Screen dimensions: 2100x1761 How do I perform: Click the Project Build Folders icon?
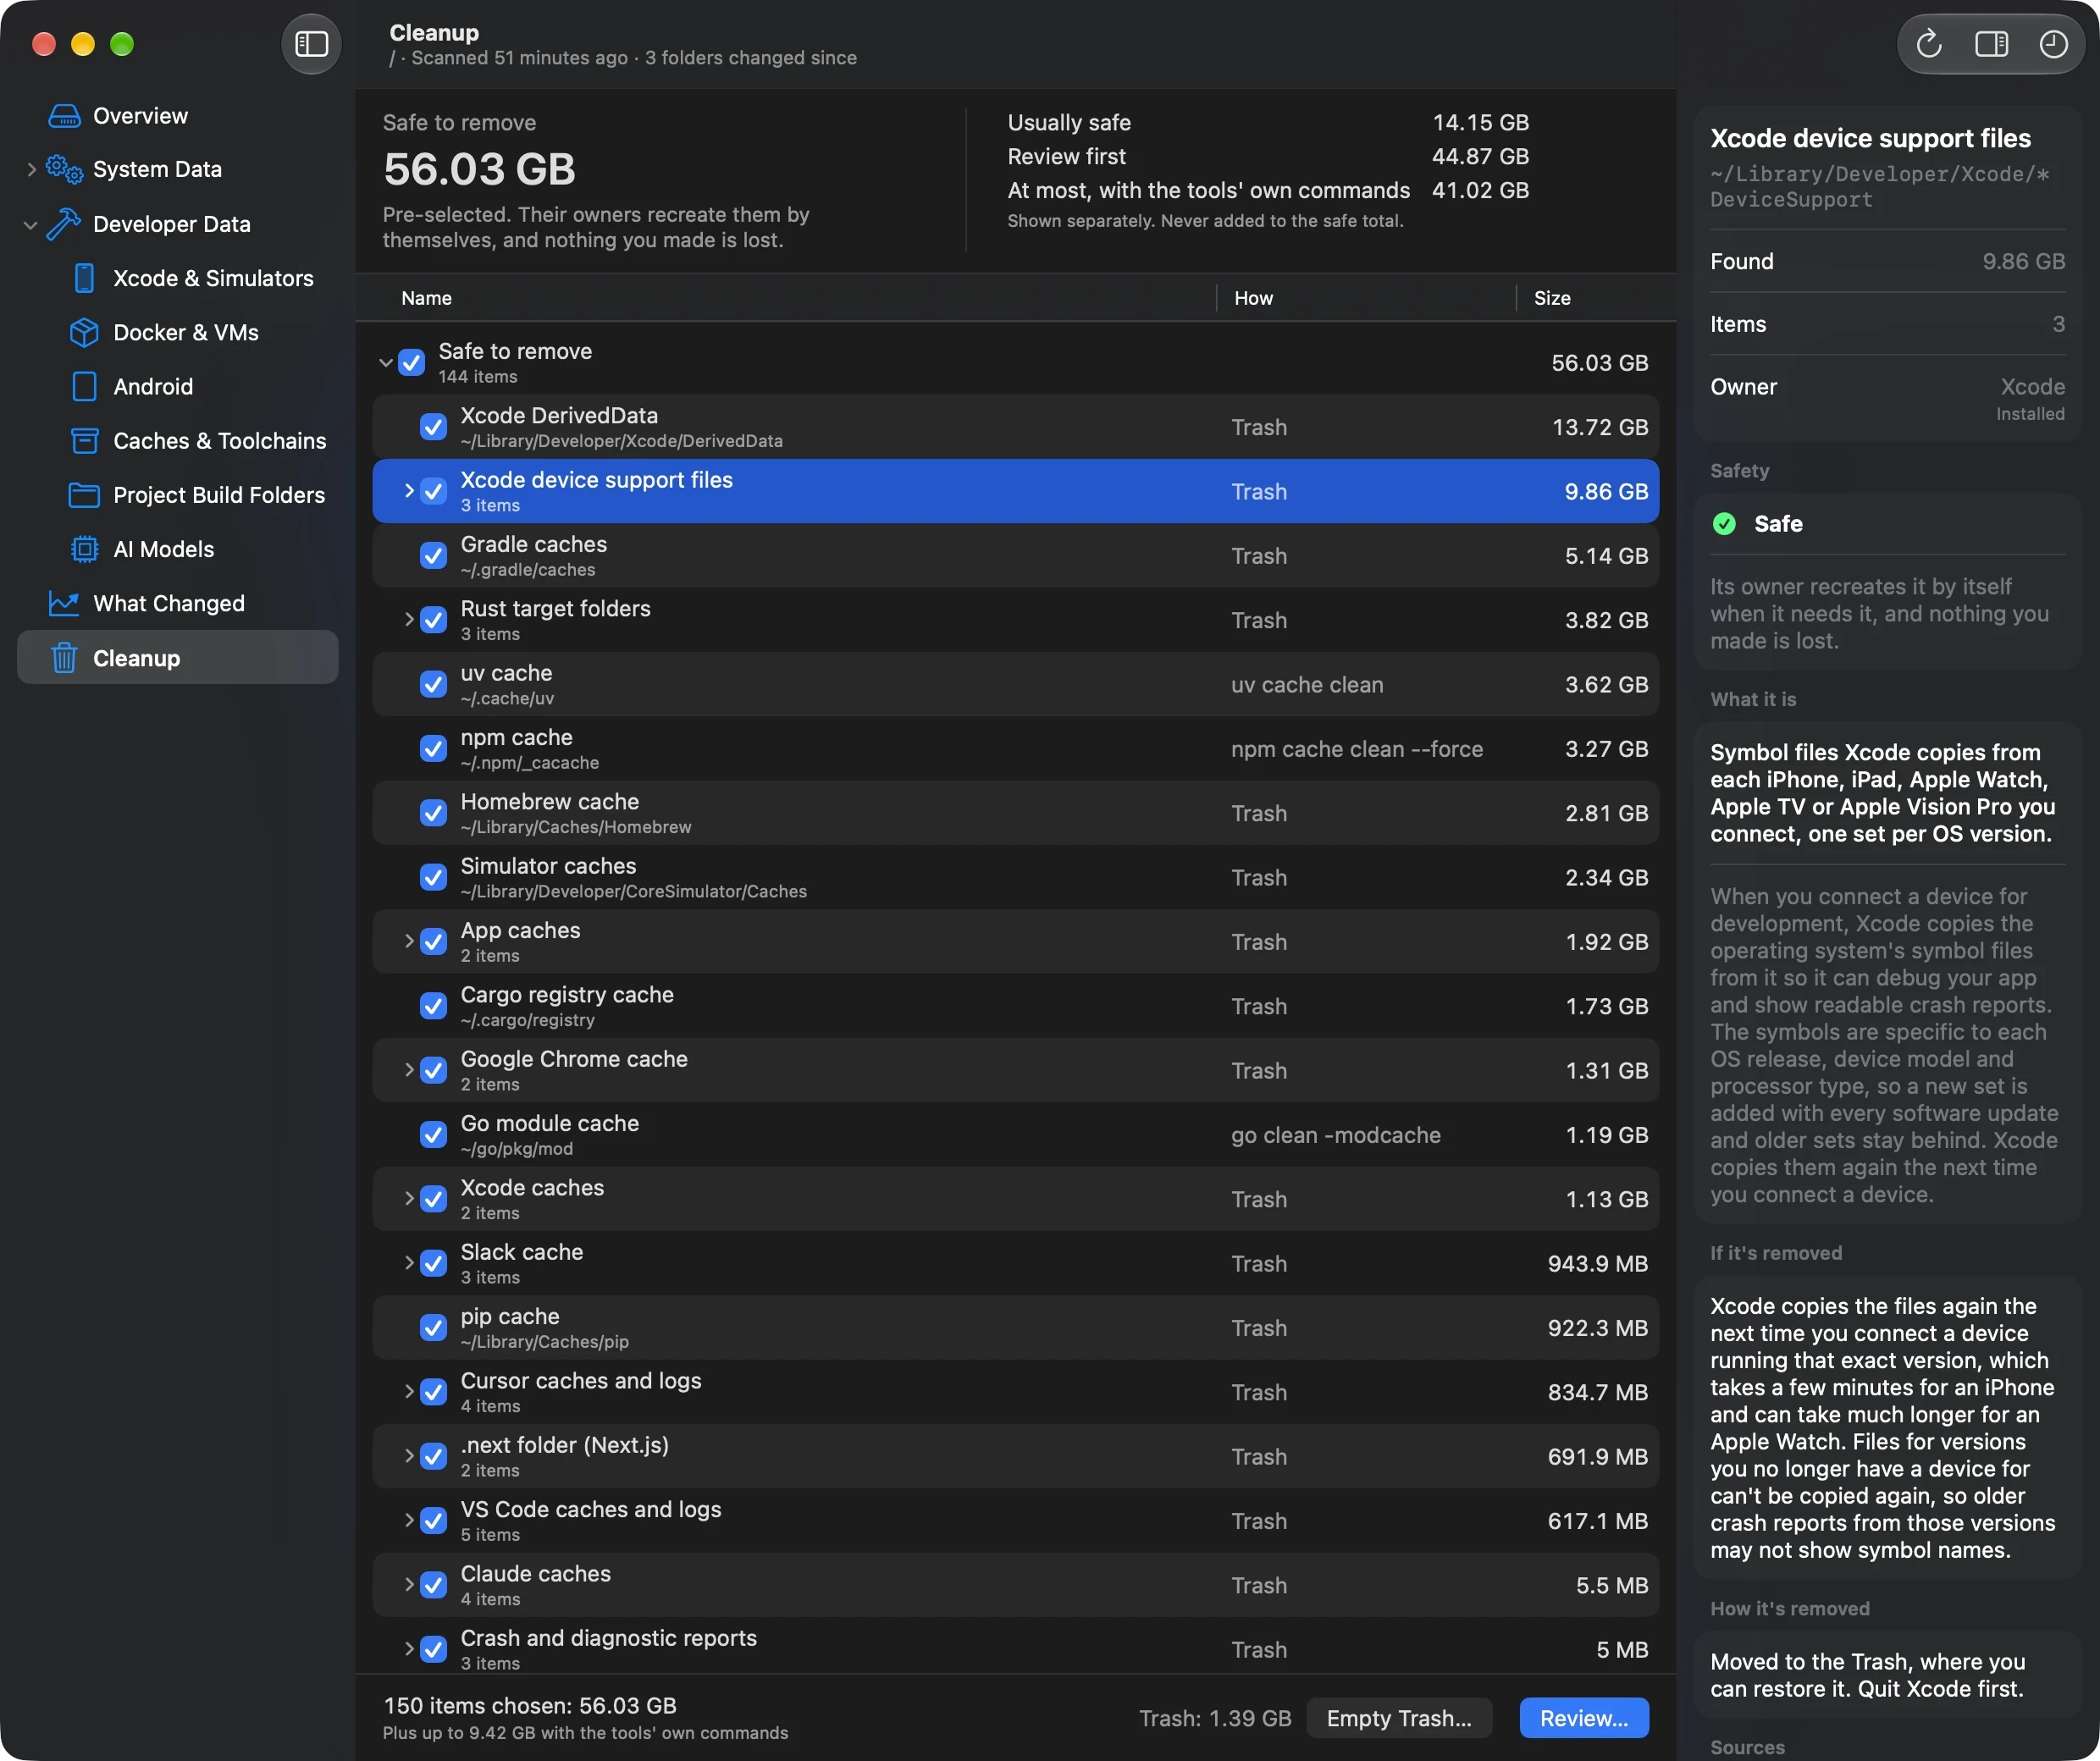[85, 495]
